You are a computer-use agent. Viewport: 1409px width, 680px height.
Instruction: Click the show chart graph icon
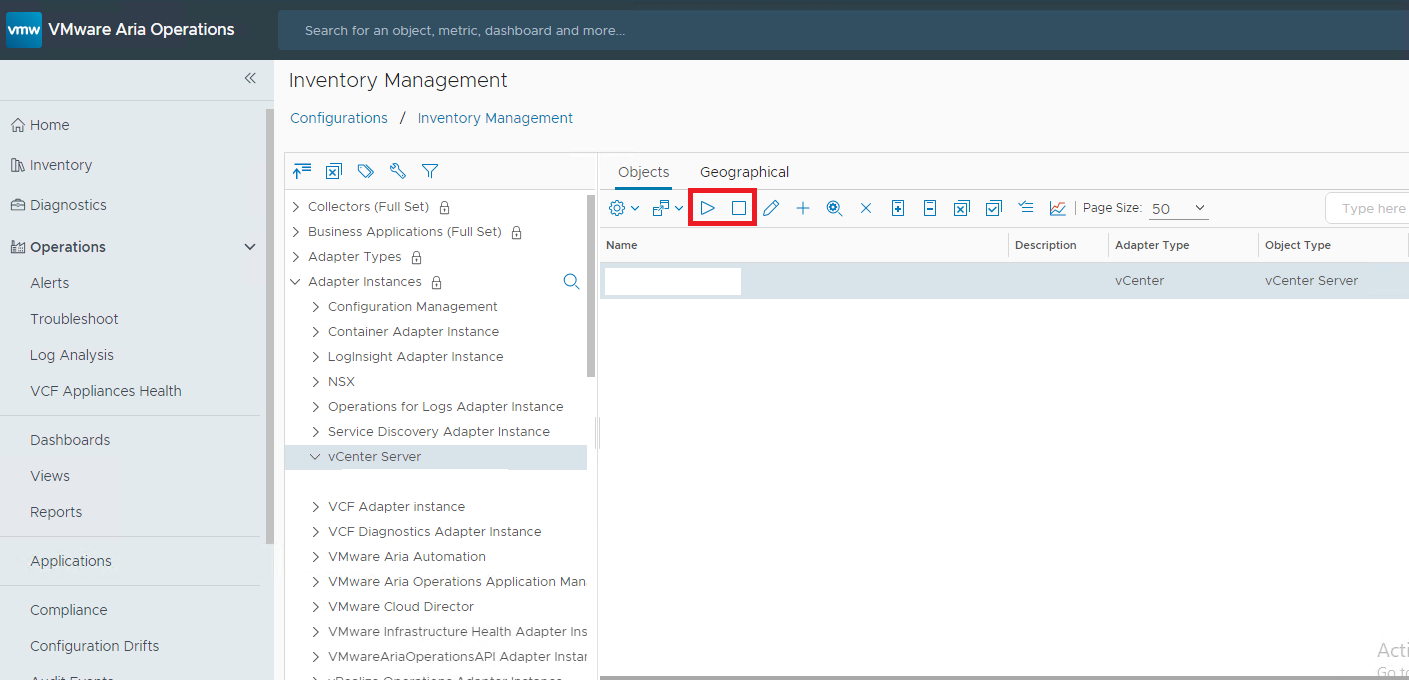coord(1057,208)
